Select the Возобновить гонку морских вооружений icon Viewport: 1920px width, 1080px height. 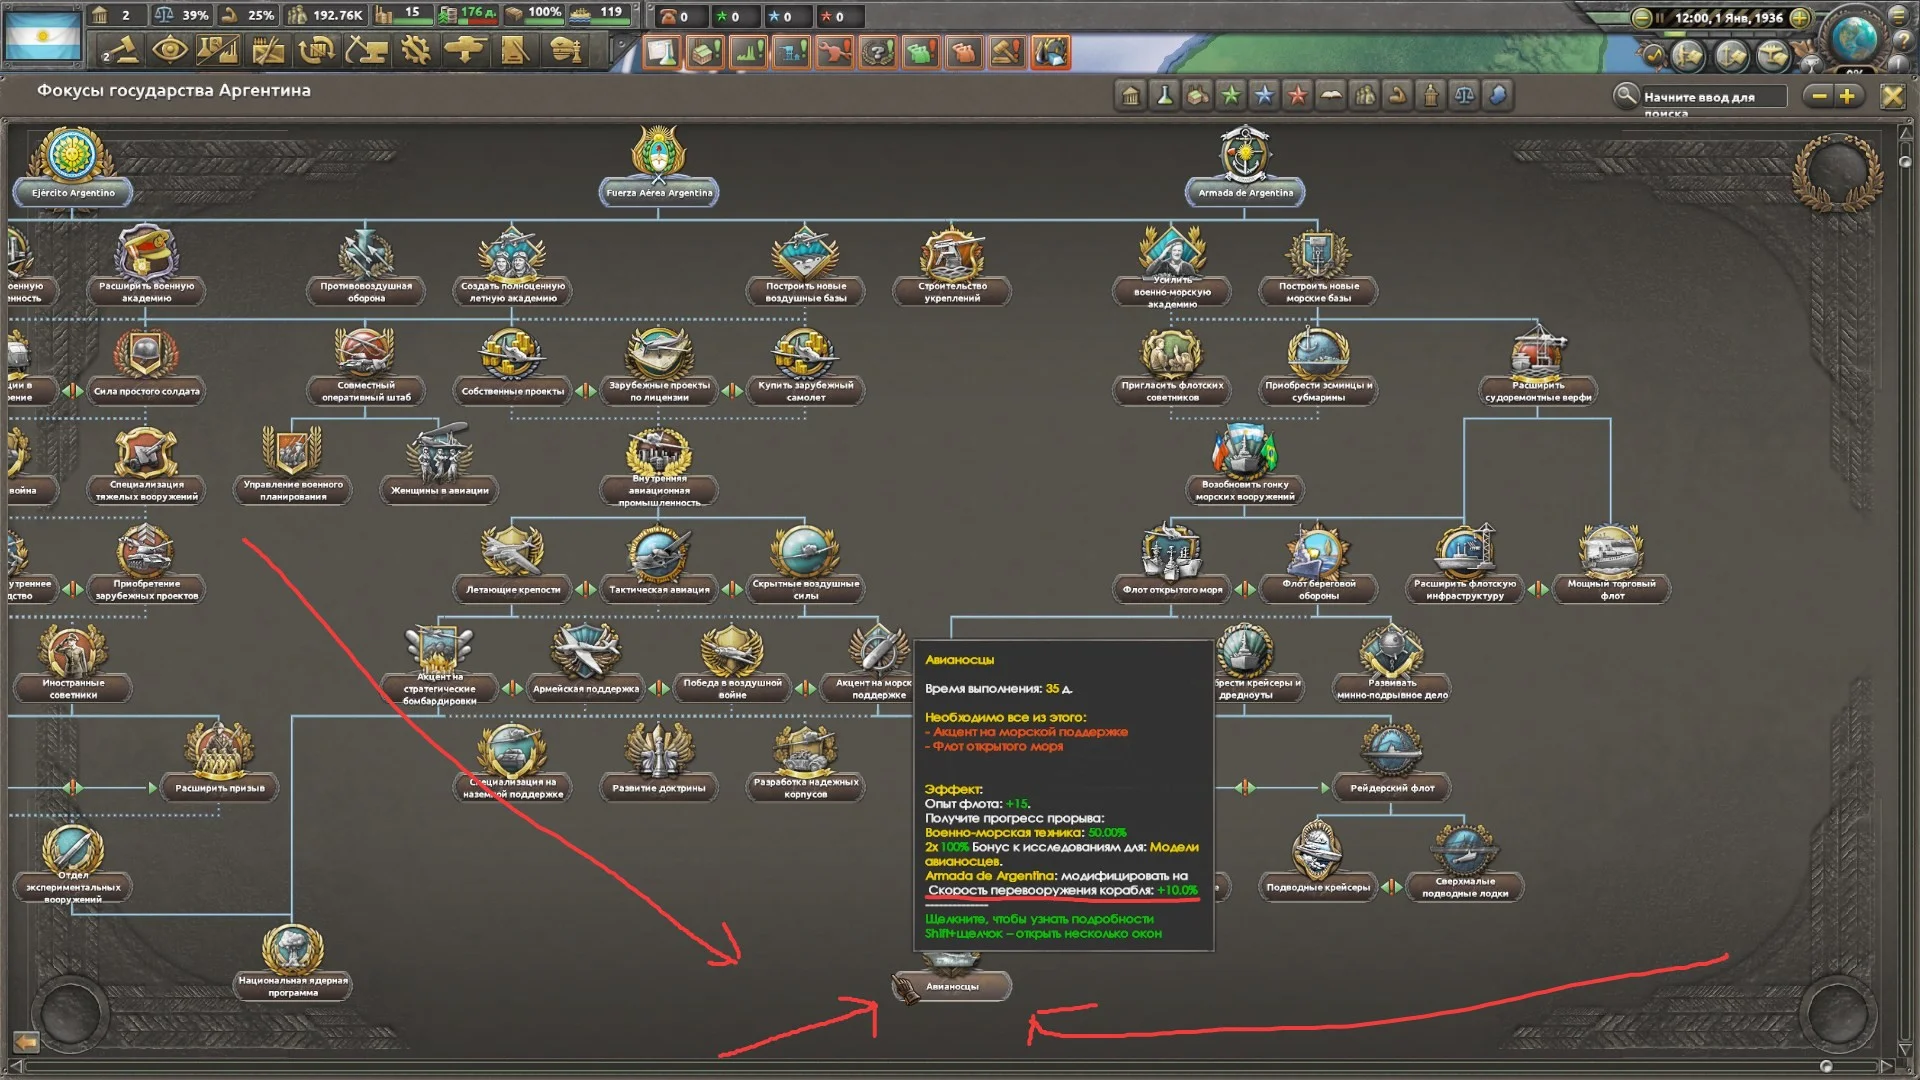tap(1245, 452)
